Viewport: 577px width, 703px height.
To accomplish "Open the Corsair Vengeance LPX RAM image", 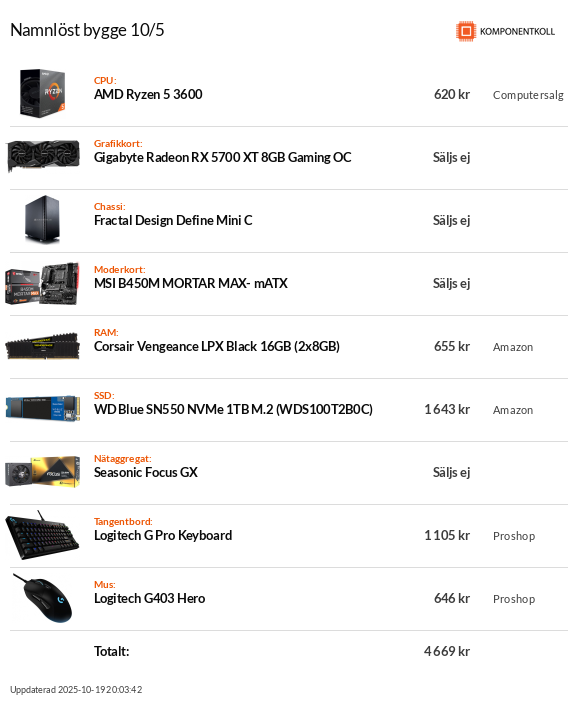I will point(43,346).
